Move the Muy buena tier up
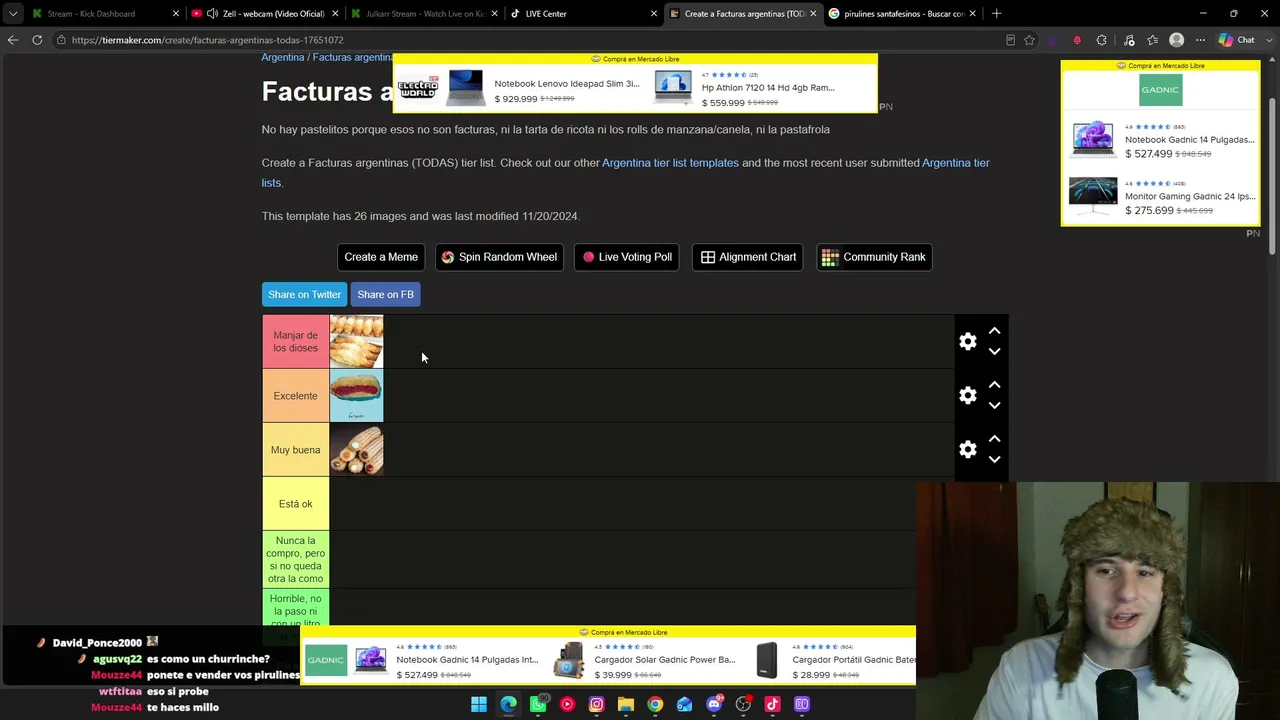 (x=994, y=439)
